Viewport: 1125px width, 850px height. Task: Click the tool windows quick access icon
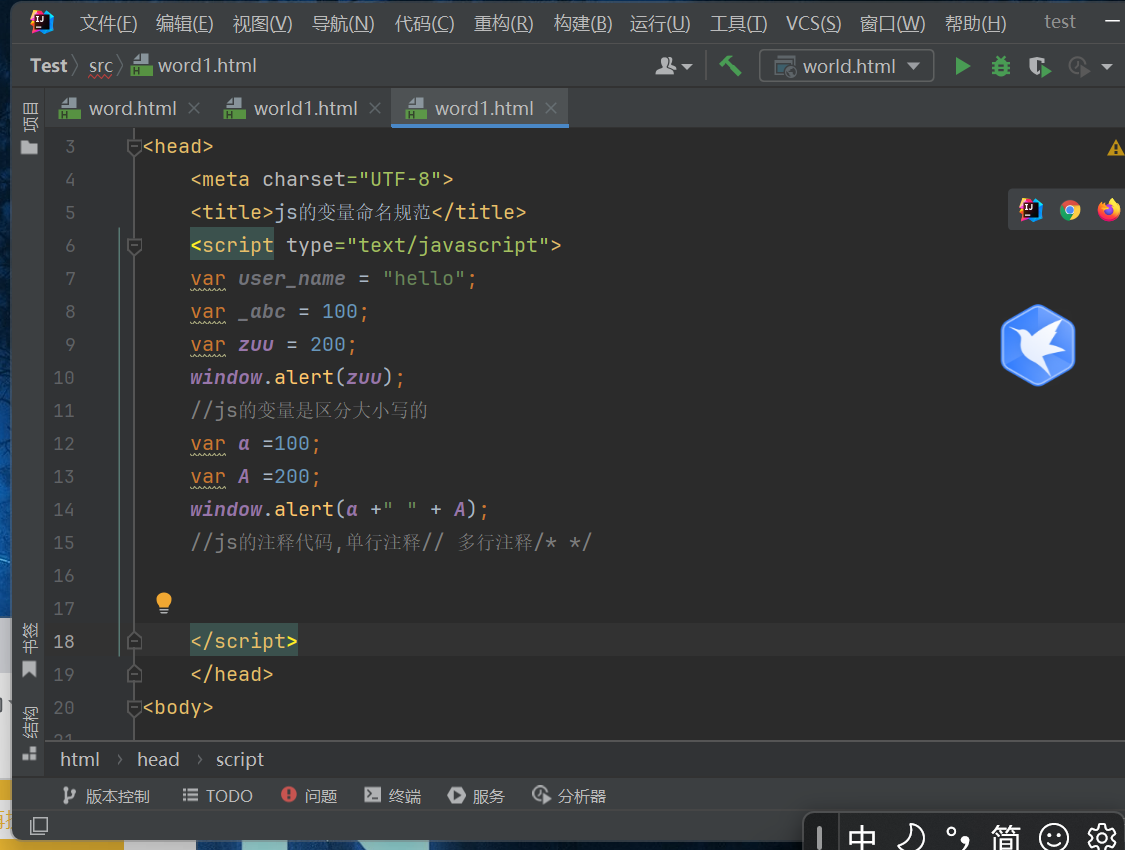(39, 826)
